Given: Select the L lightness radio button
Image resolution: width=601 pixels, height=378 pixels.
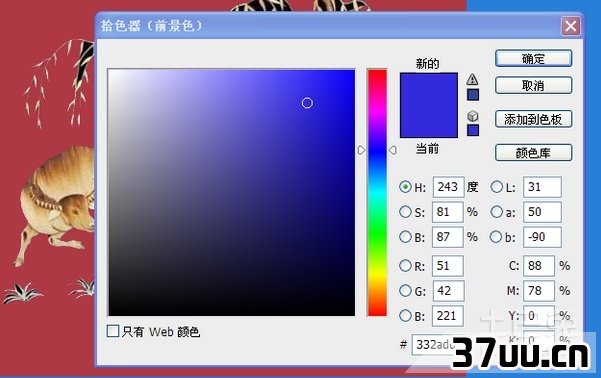Looking at the screenshot, I should 496,187.
